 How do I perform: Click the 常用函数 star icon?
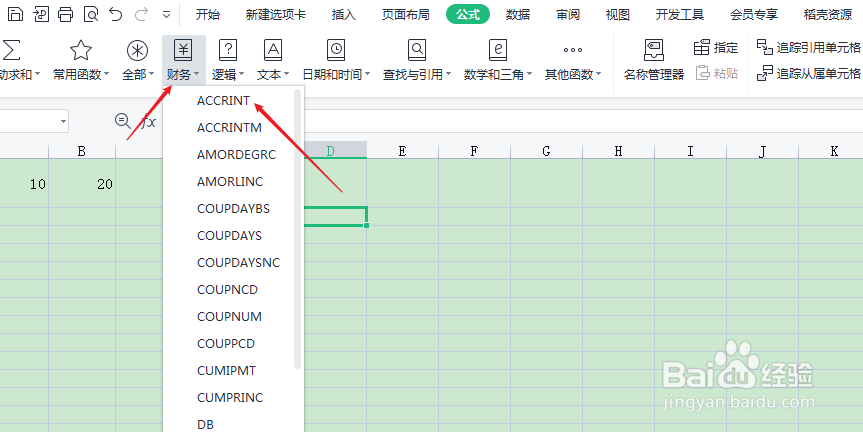pos(81,50)
